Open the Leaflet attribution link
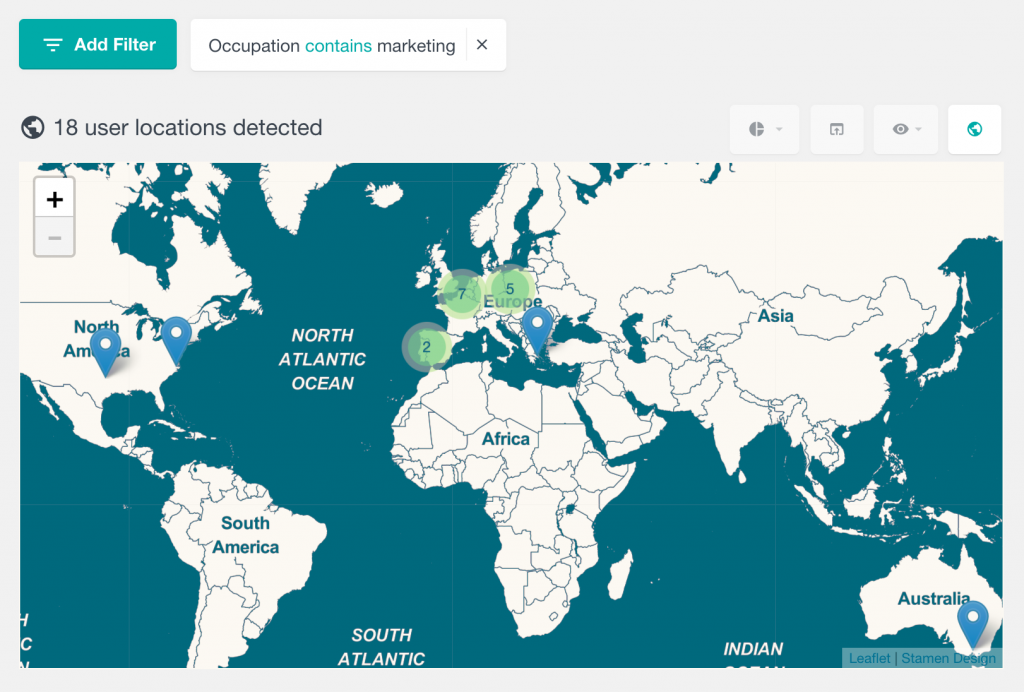This screenshot has height=692, width=1024. pyautogui.click(x=869, y=658)
